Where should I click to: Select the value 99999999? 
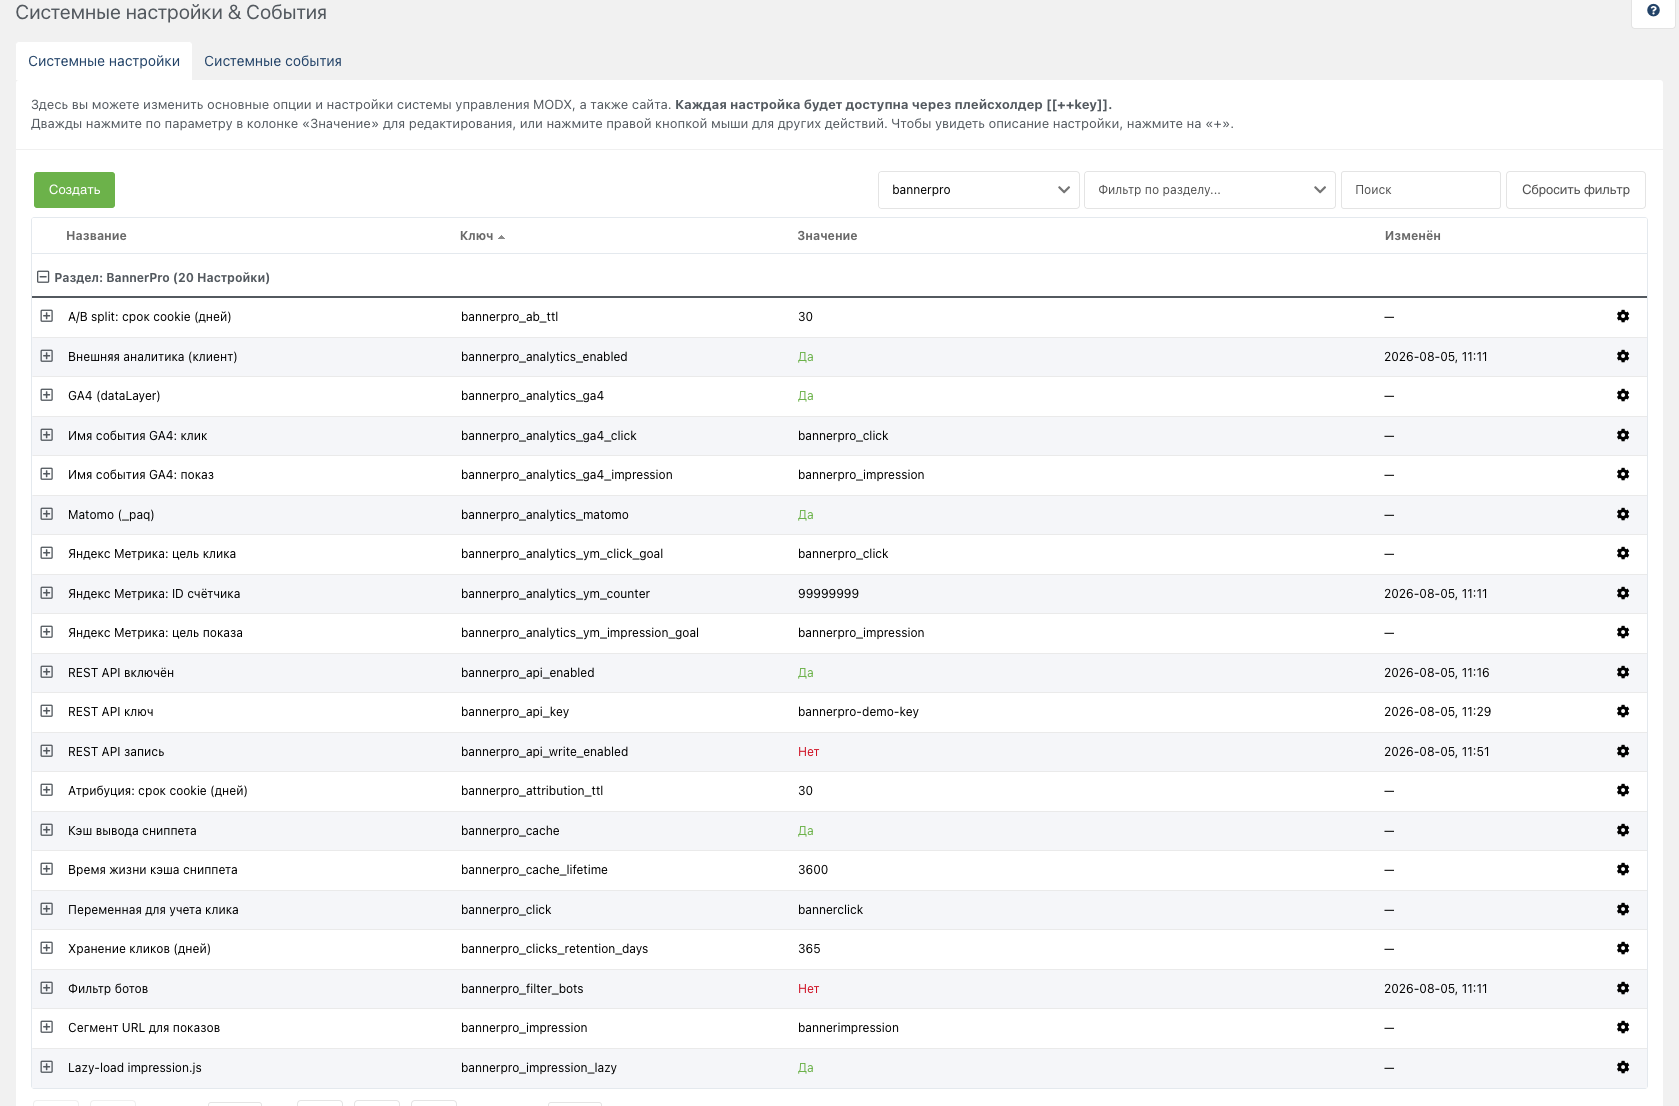tap(828, 594)
